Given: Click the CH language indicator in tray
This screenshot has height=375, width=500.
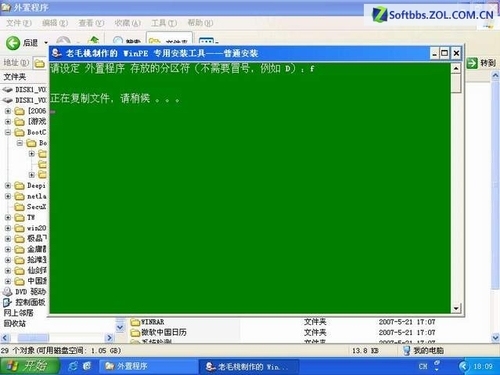Looking at the screenshot, I should tap(423, 366).
